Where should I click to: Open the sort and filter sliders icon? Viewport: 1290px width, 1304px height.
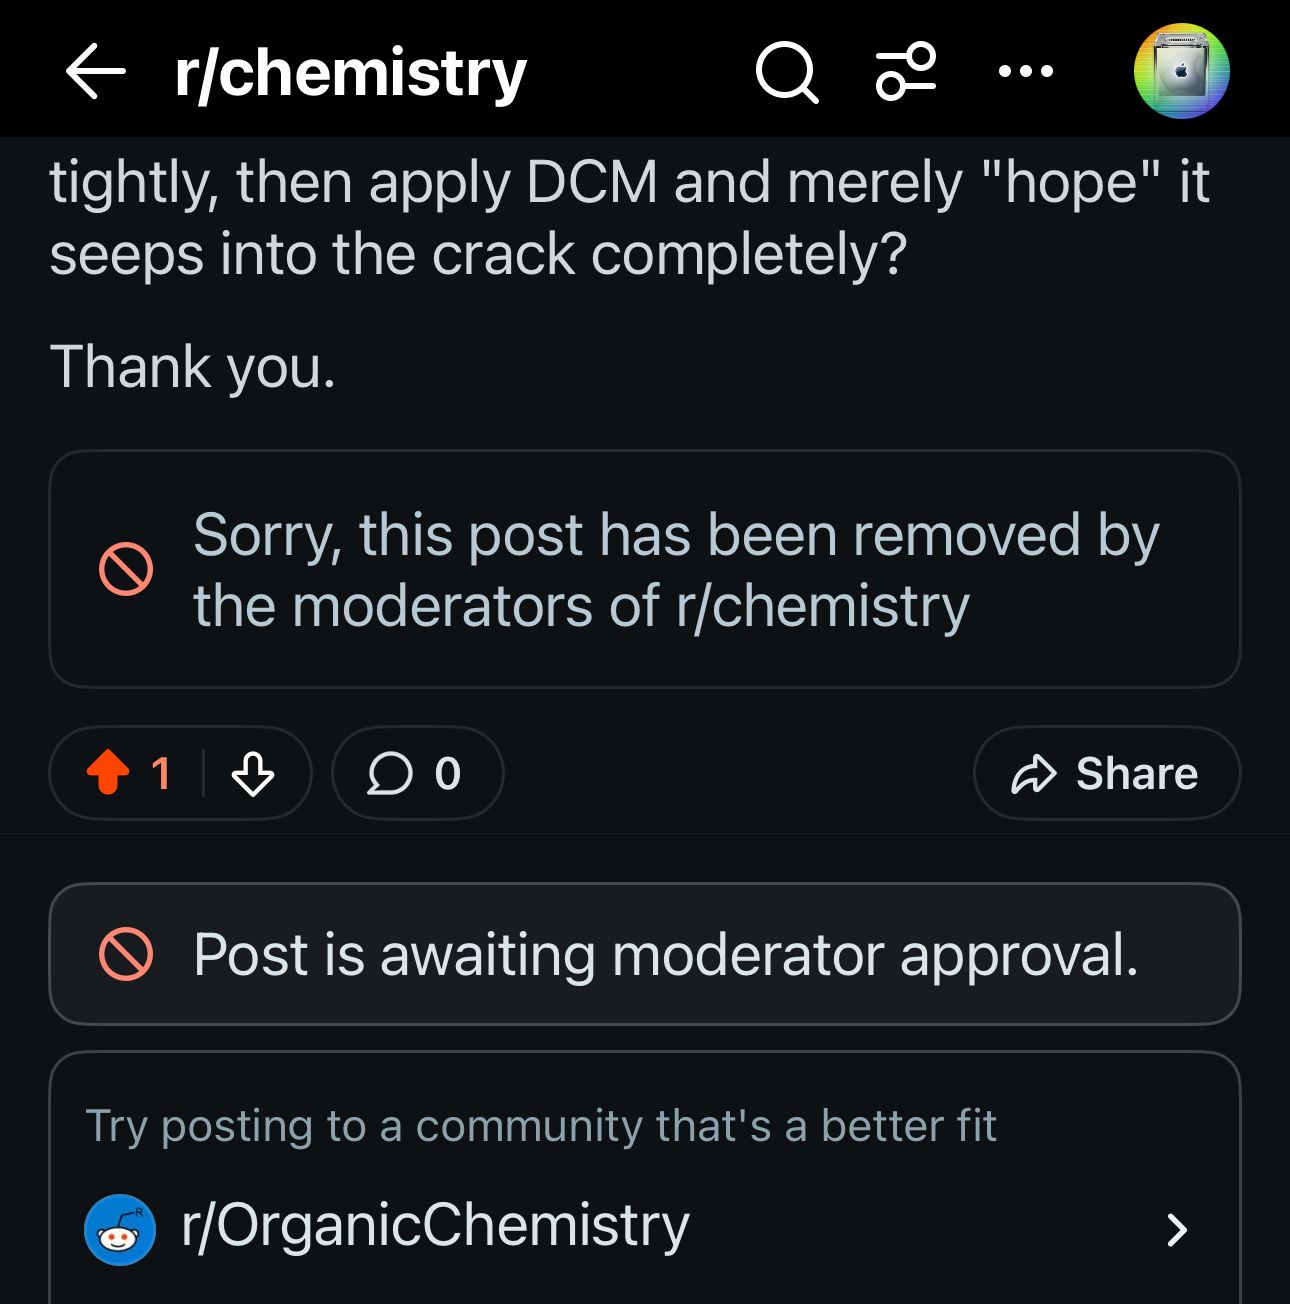(906, 72)
